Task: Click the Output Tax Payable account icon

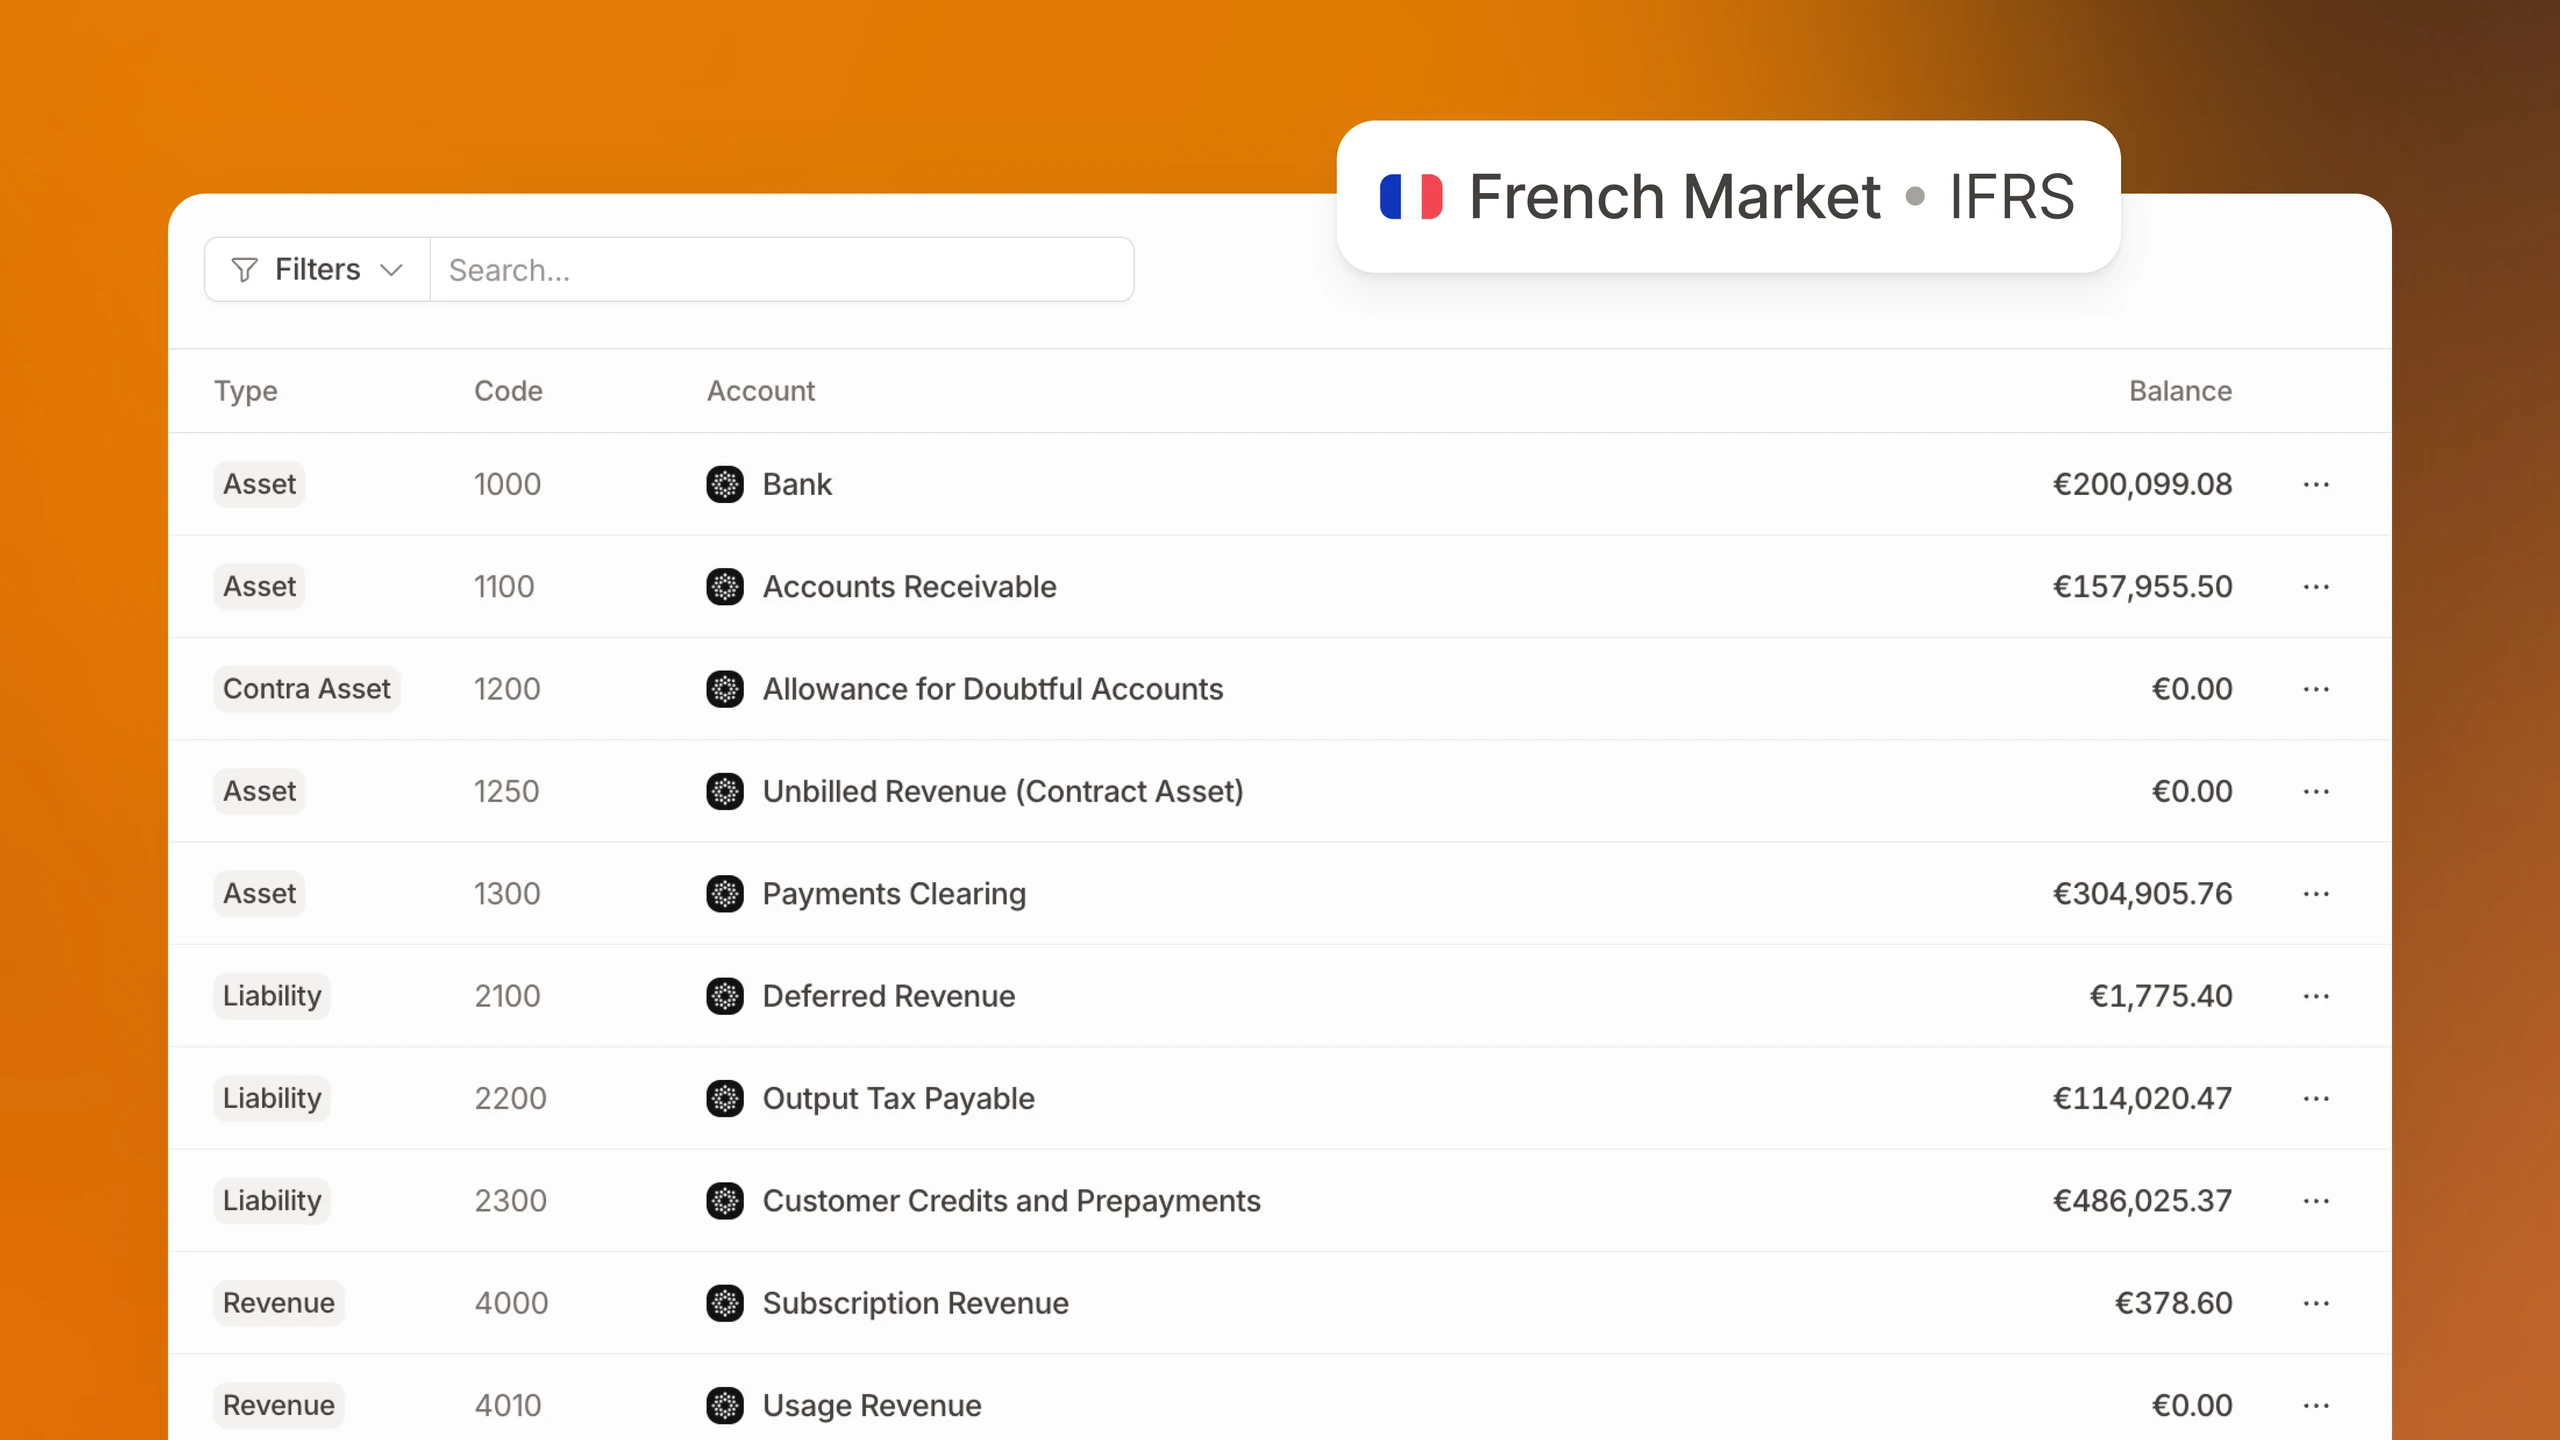Action: click(x=725, y=1099)
